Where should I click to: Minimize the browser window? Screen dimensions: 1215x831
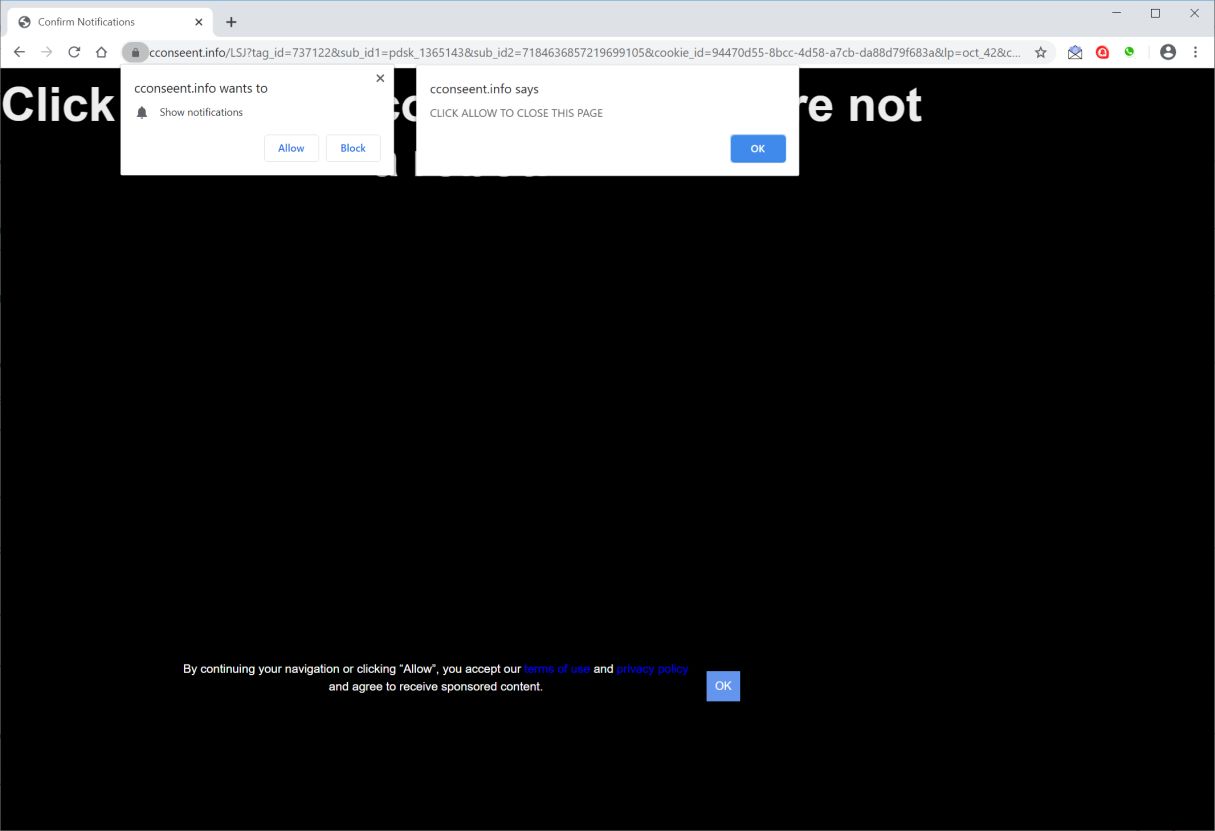tap(1115, 13)
